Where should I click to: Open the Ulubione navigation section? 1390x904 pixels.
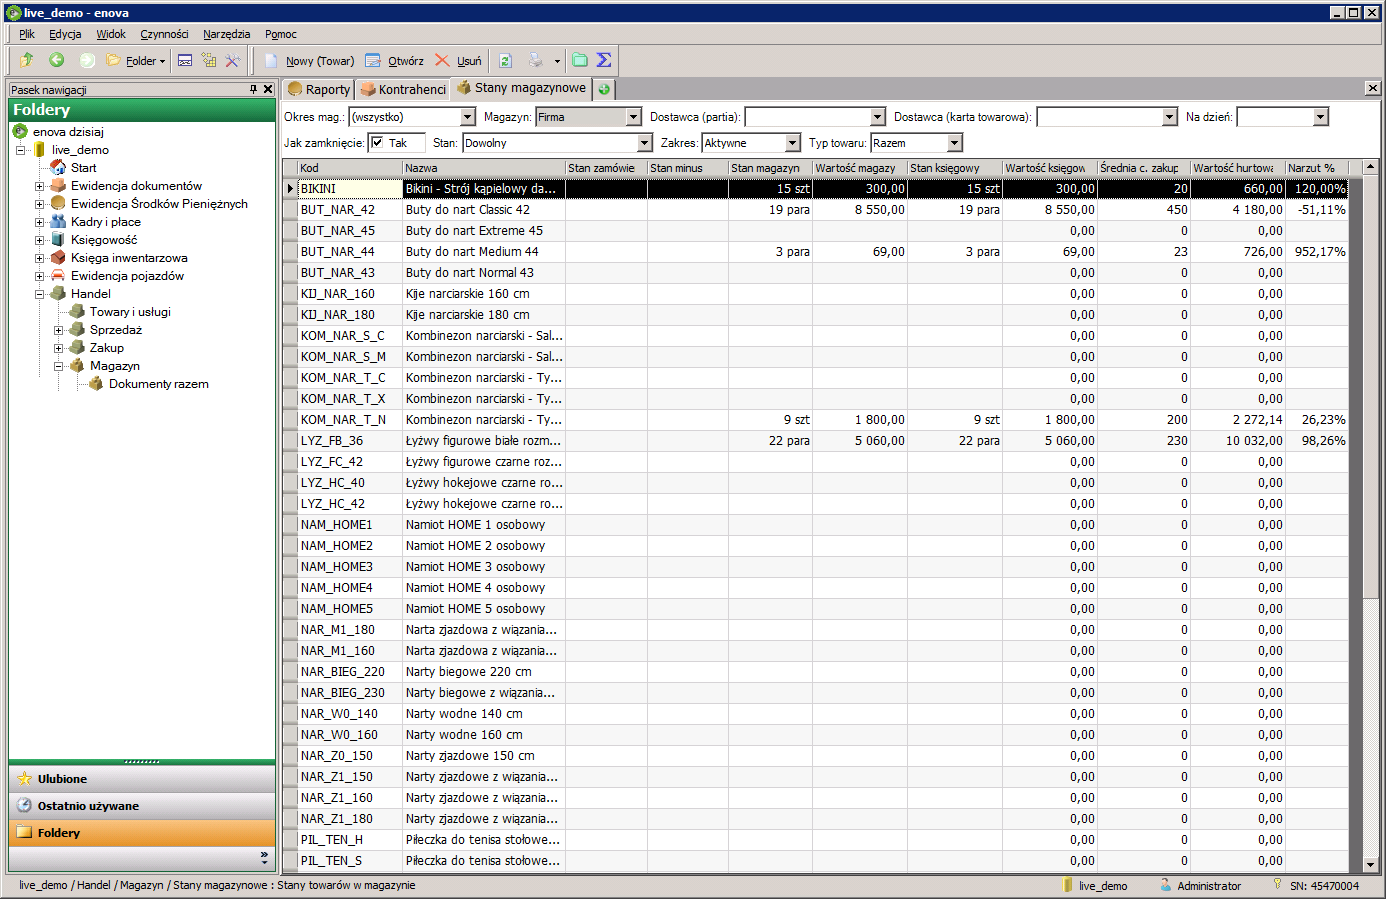click(x=142, y=779)
